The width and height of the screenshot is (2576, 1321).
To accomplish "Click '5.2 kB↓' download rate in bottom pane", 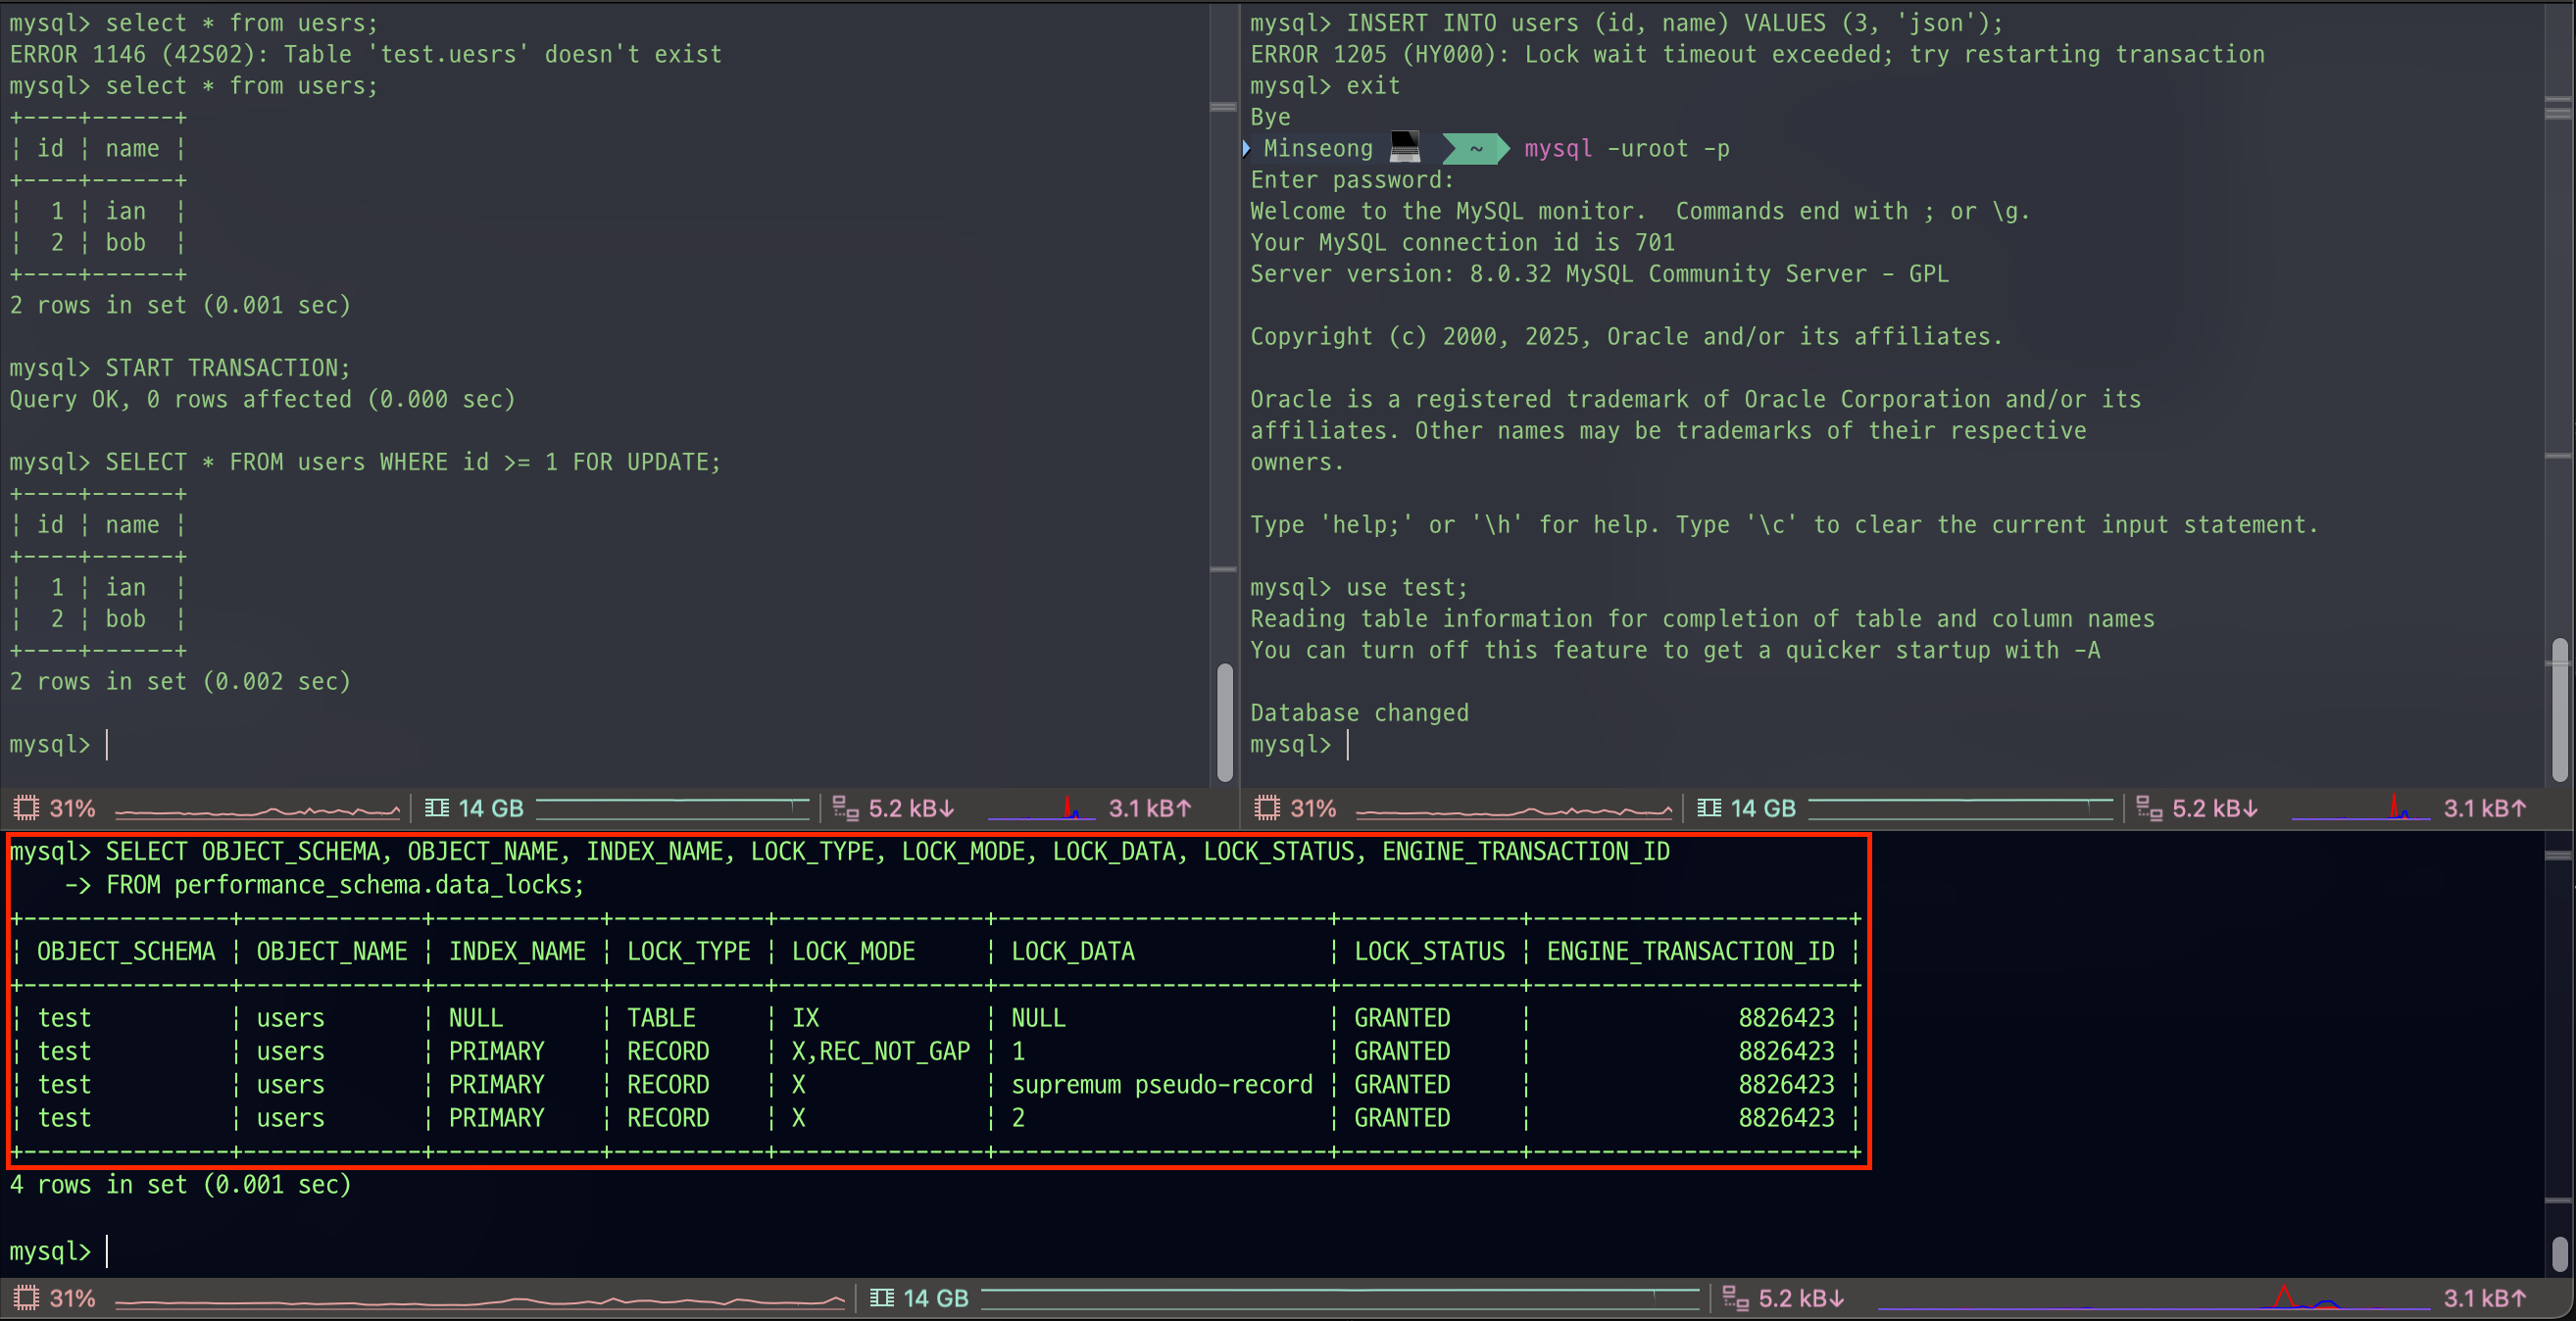I will pos(1801,1298).
